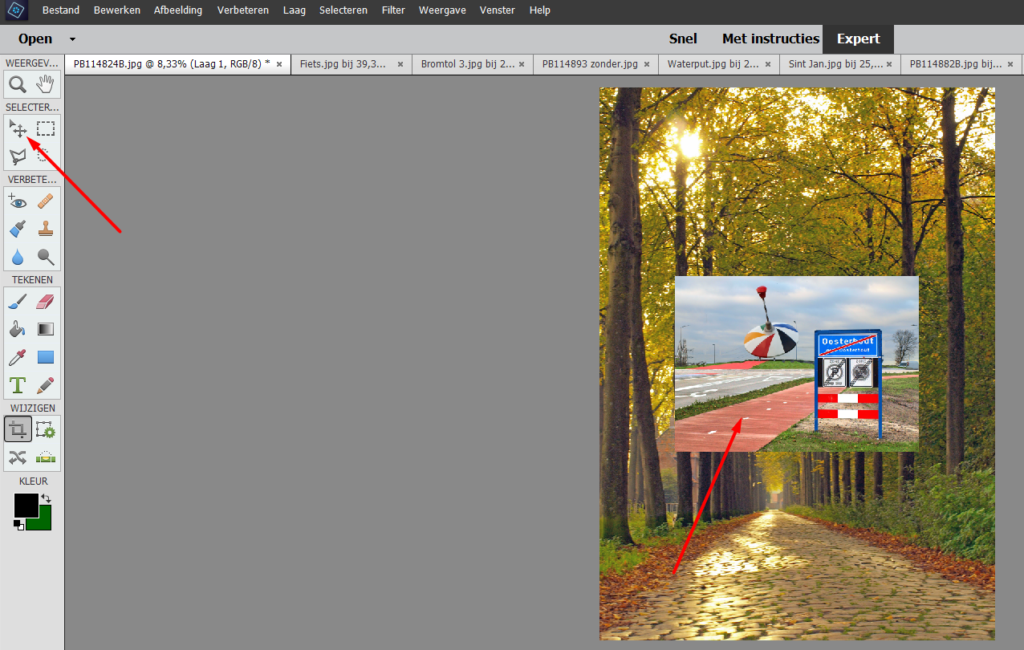
Task: Close the Bromtol 3.jpg tab
Action: 522,64
